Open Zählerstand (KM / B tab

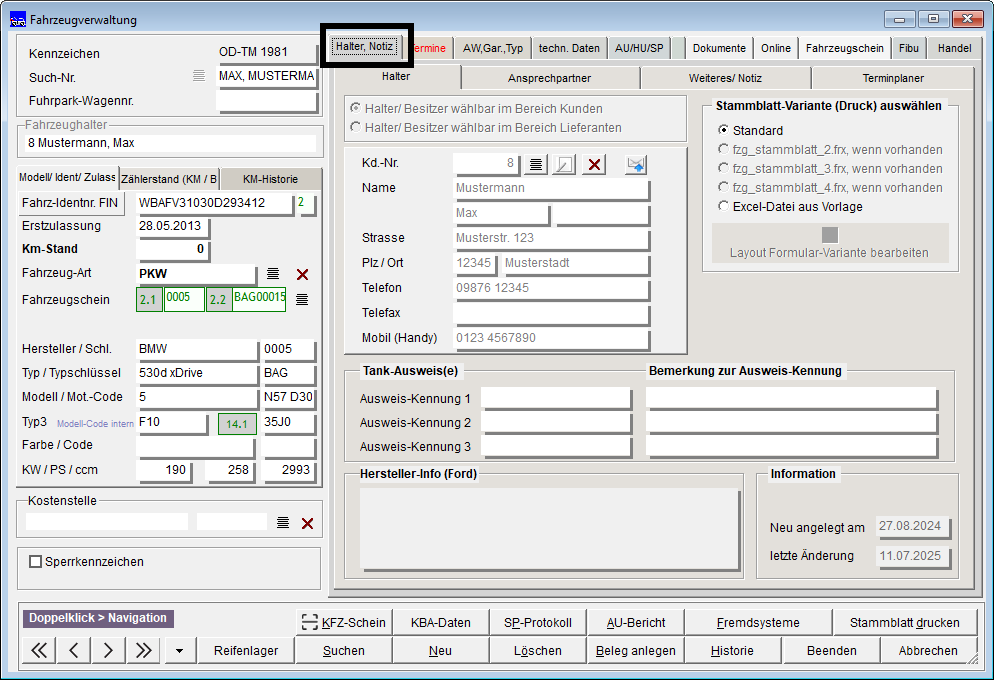tap(169, 179)
